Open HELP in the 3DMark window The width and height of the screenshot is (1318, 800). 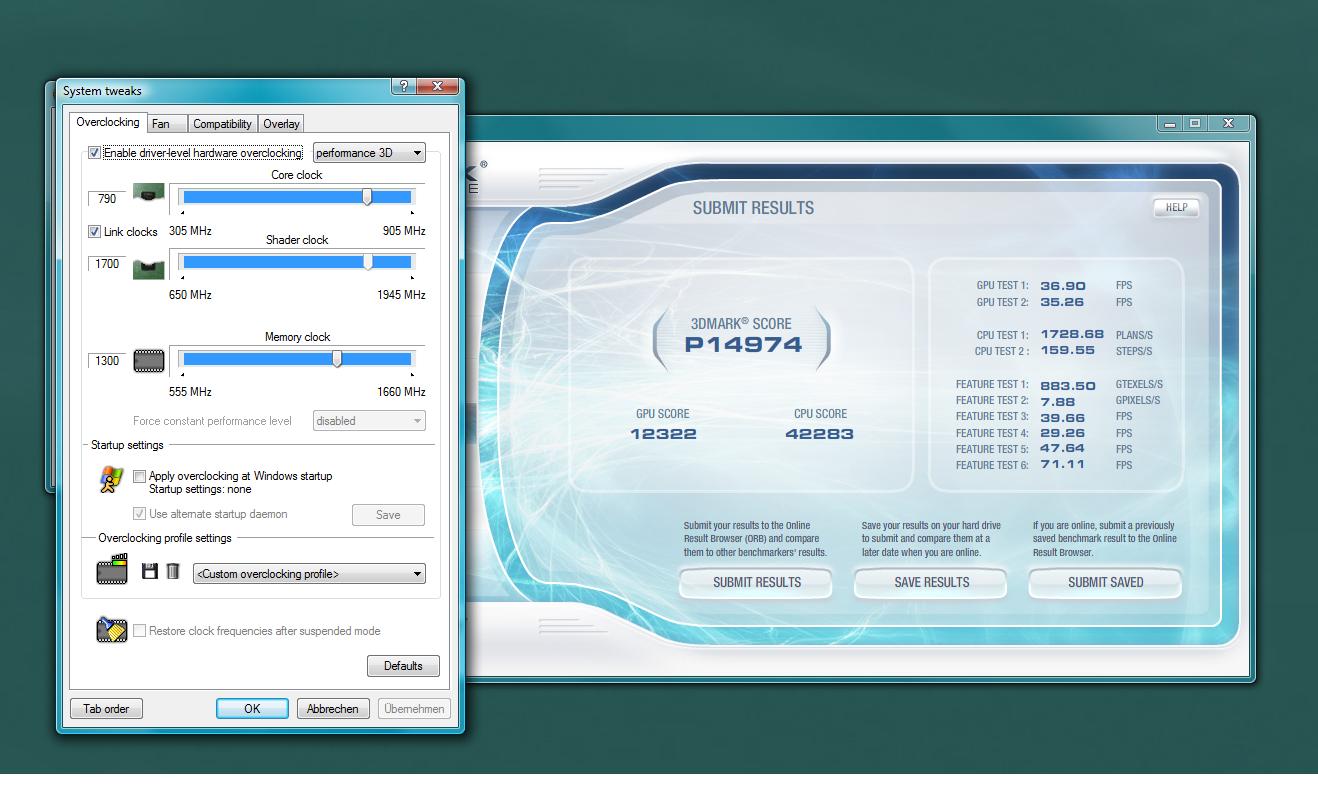tap(1176, 208)
